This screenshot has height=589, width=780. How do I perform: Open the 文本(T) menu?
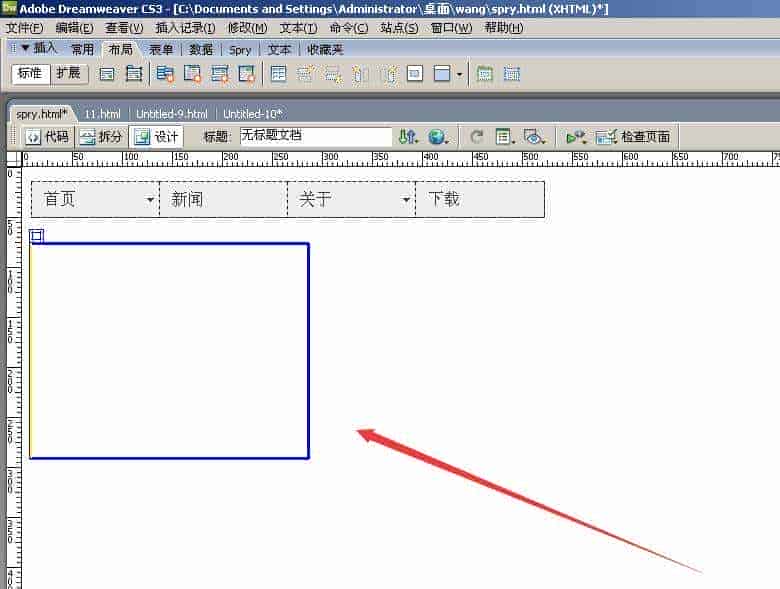(x=298, y=28)
